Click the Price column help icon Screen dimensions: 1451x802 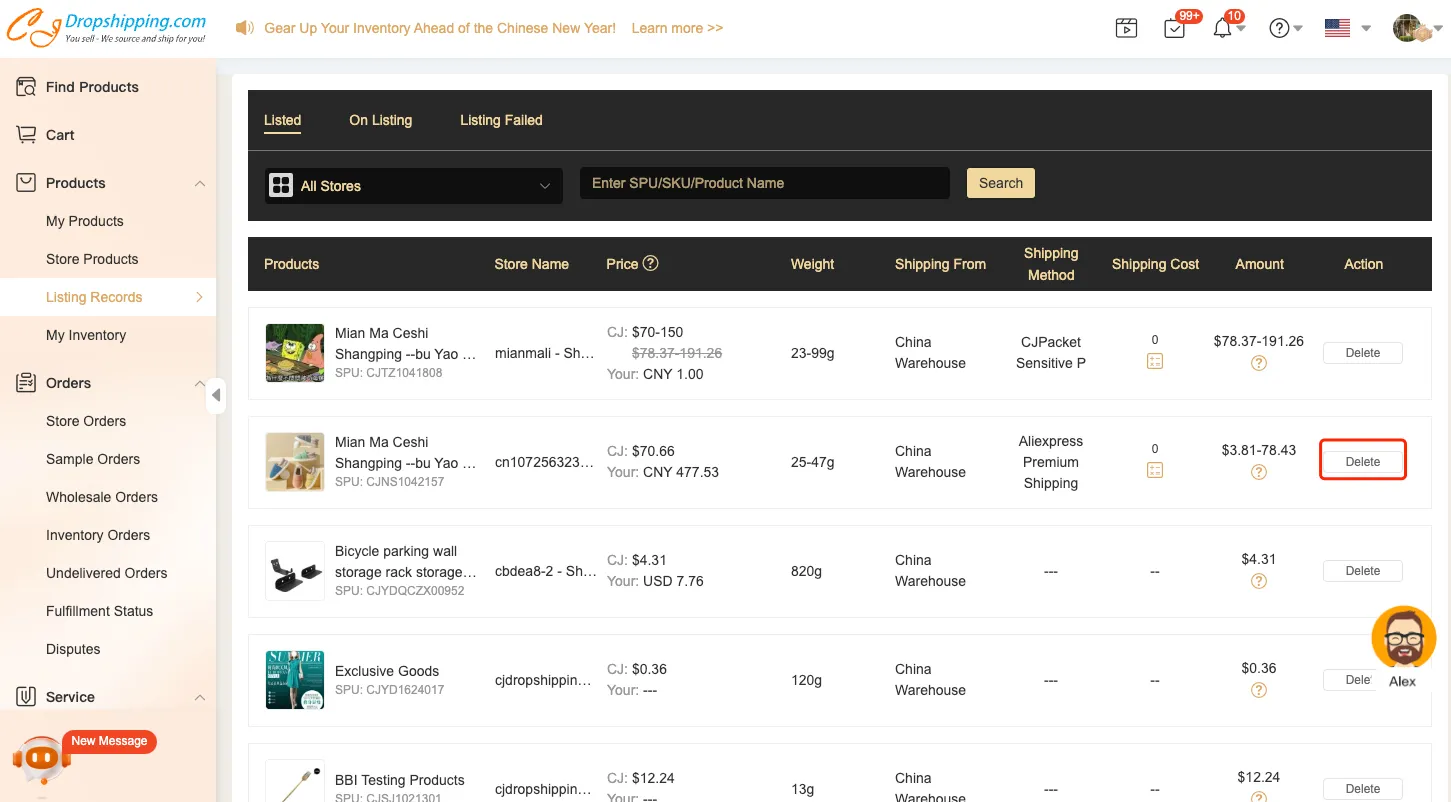[650, 263]
